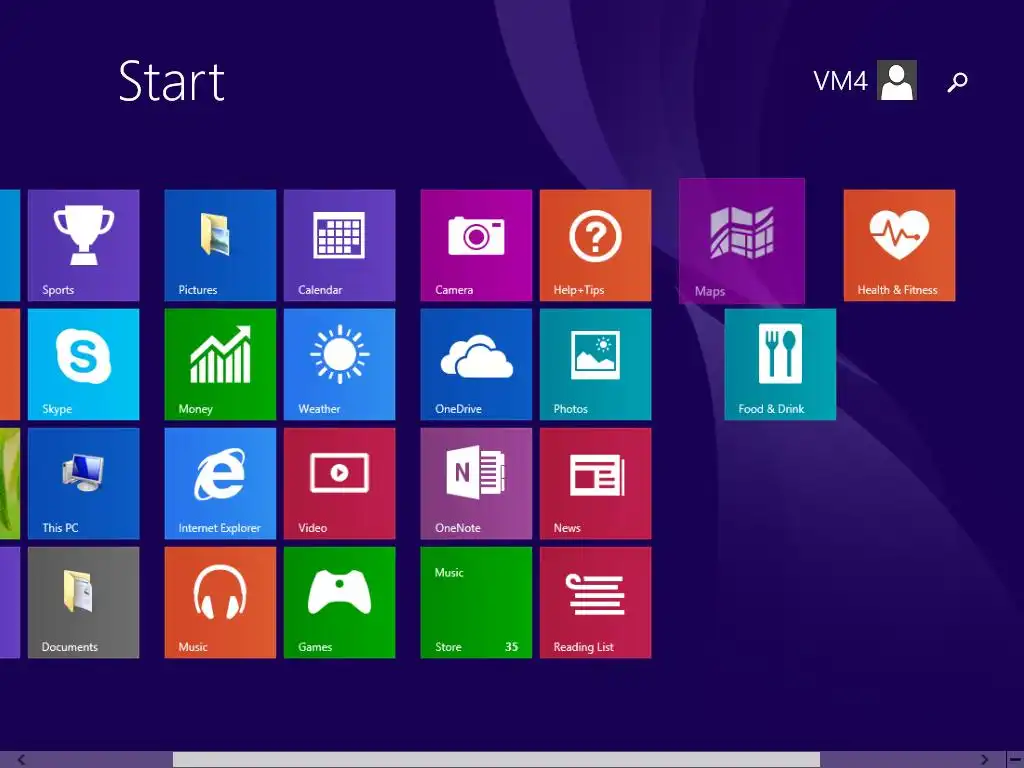
Task: Launch the Health & Fitness tile
Action: pos(899,246)
